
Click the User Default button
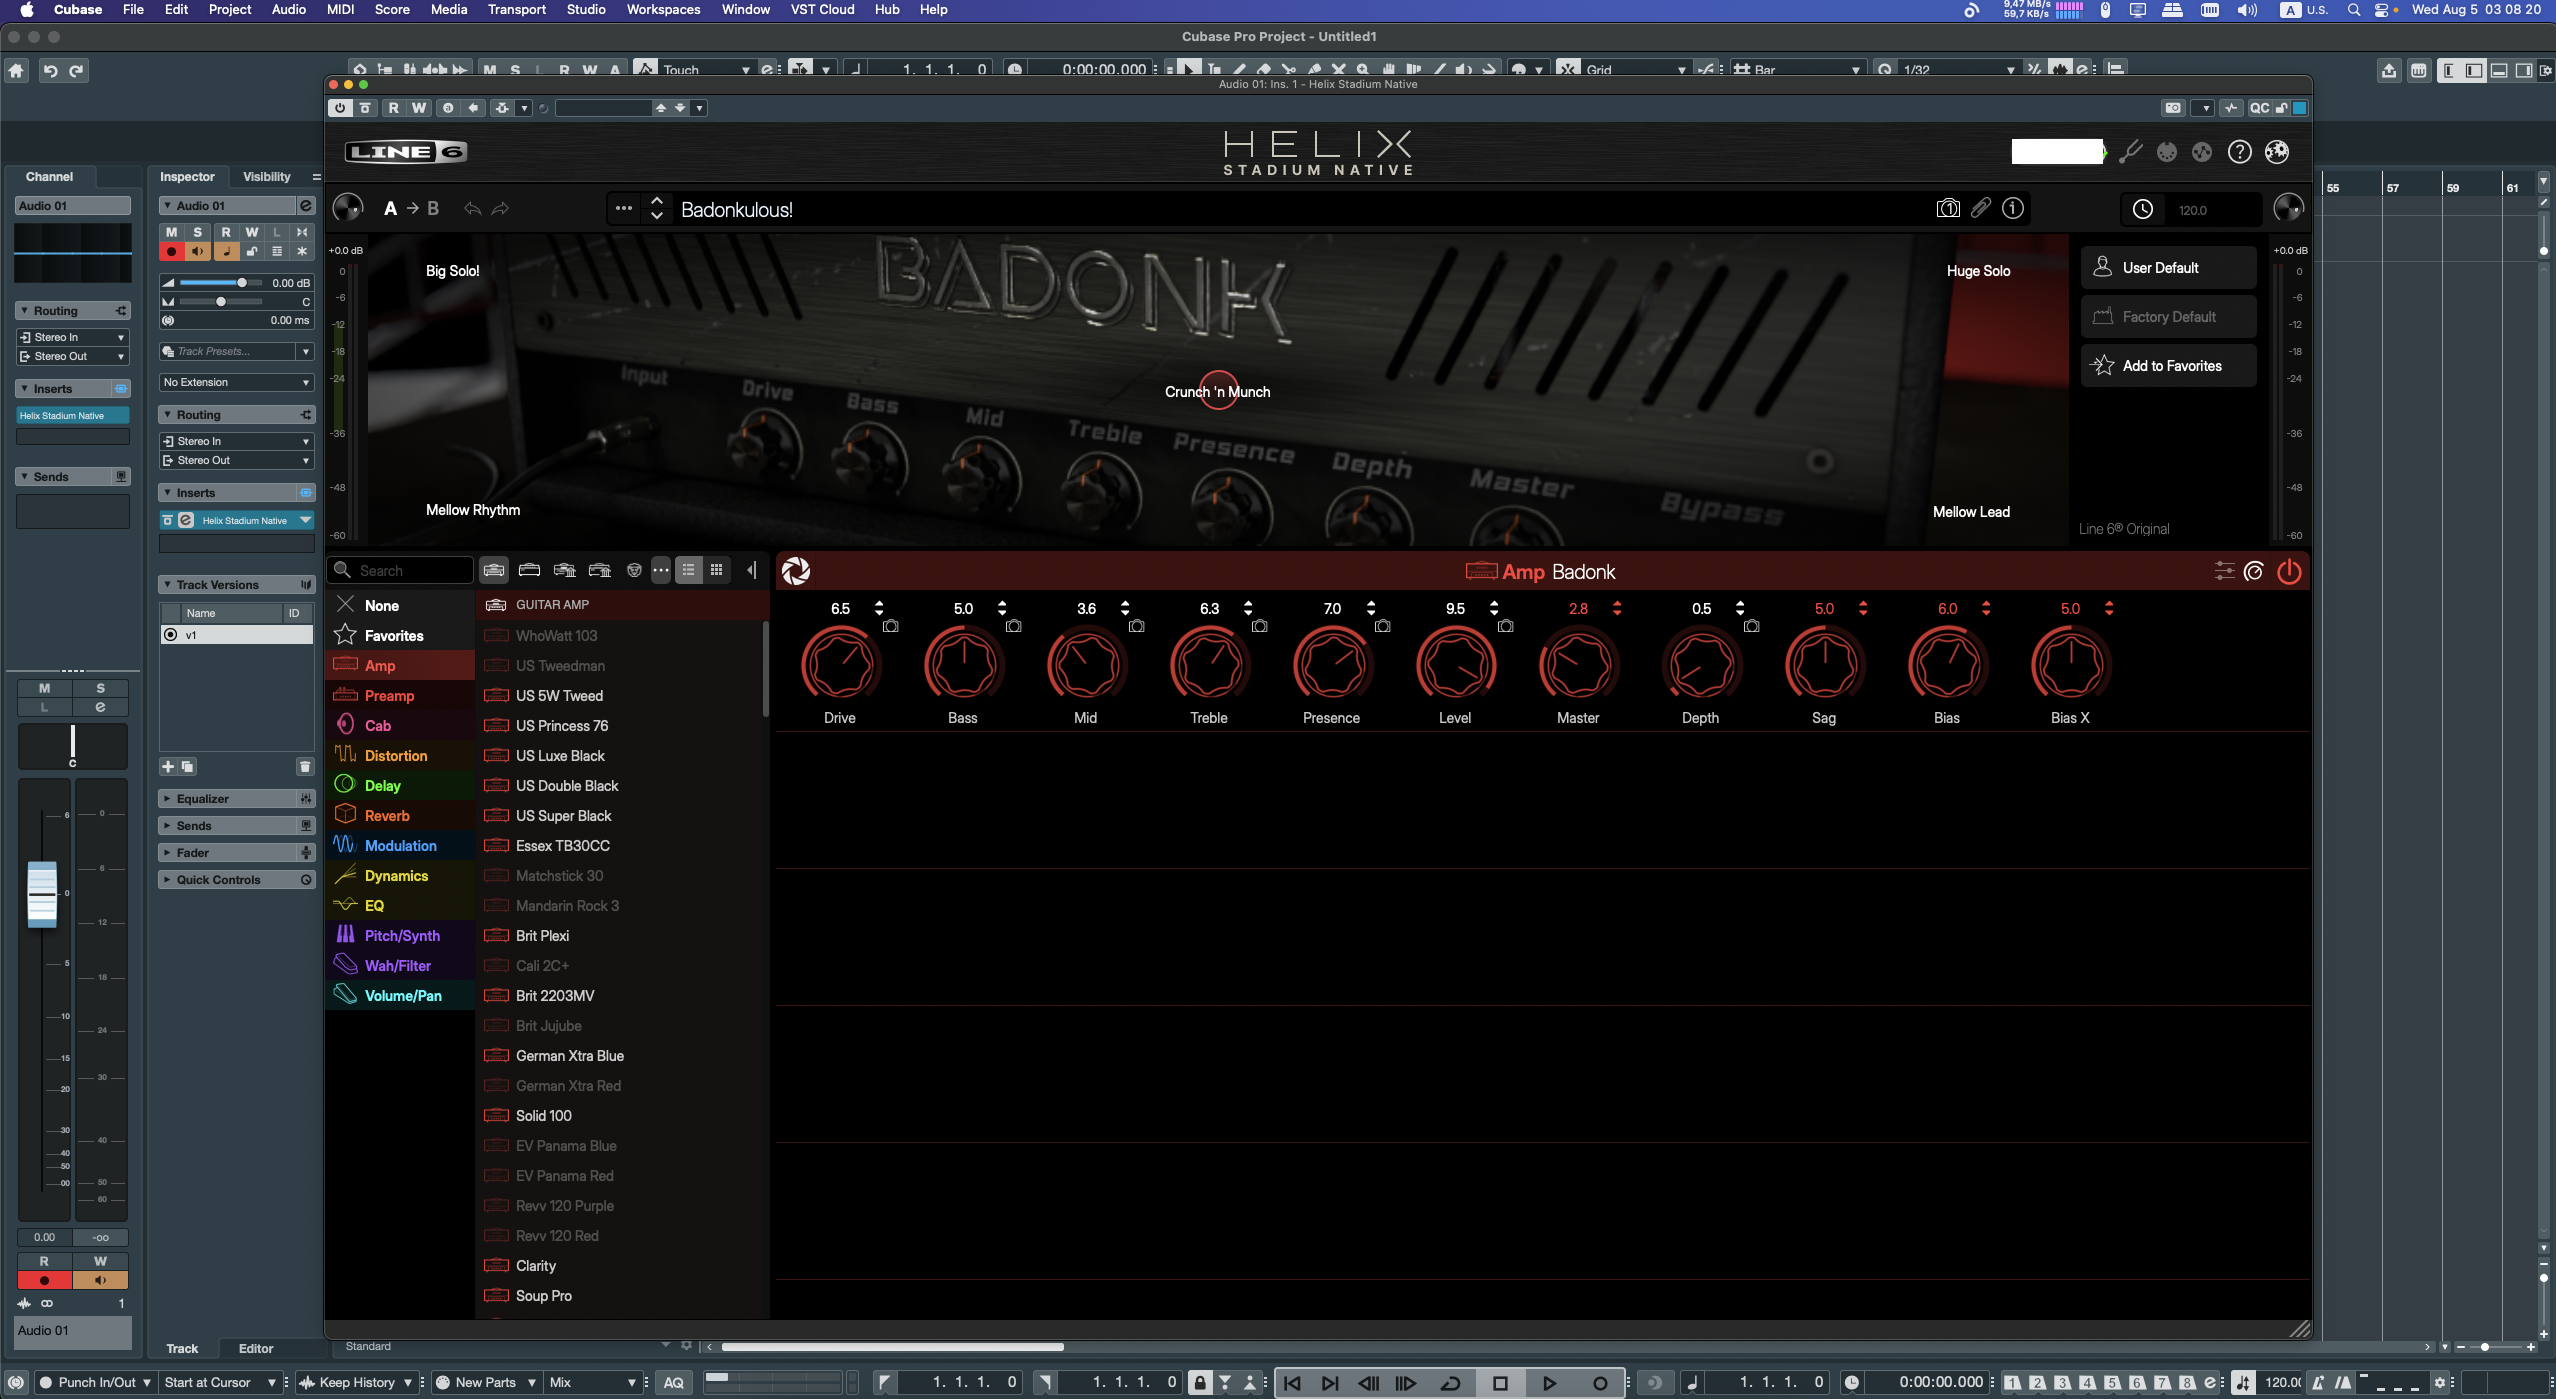[x=2168, y=268]
